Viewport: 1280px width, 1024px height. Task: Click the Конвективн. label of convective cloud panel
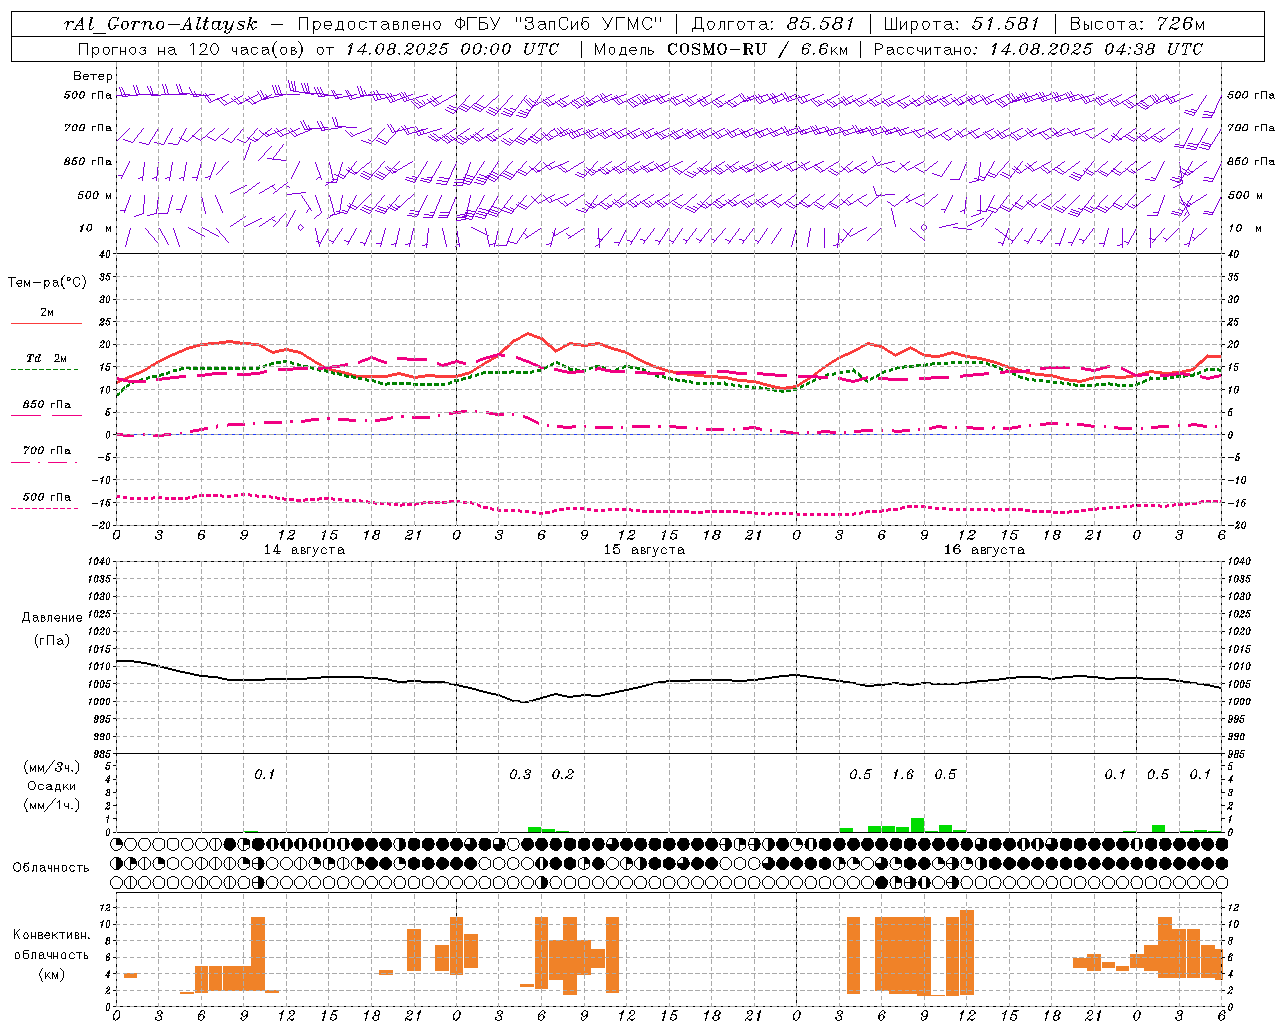(51, 935)
